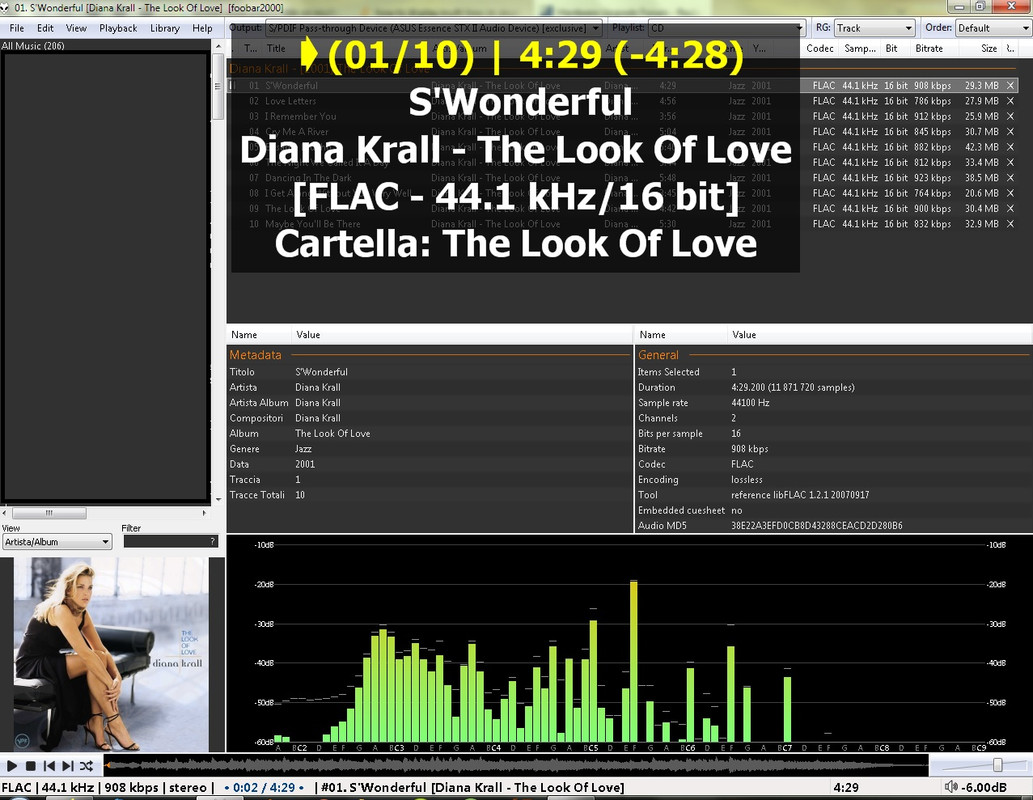Sort playlist by Samp... column header
Image resolution: width=1033 pixels, height=800 pixels.
click(x=860, y=48)
